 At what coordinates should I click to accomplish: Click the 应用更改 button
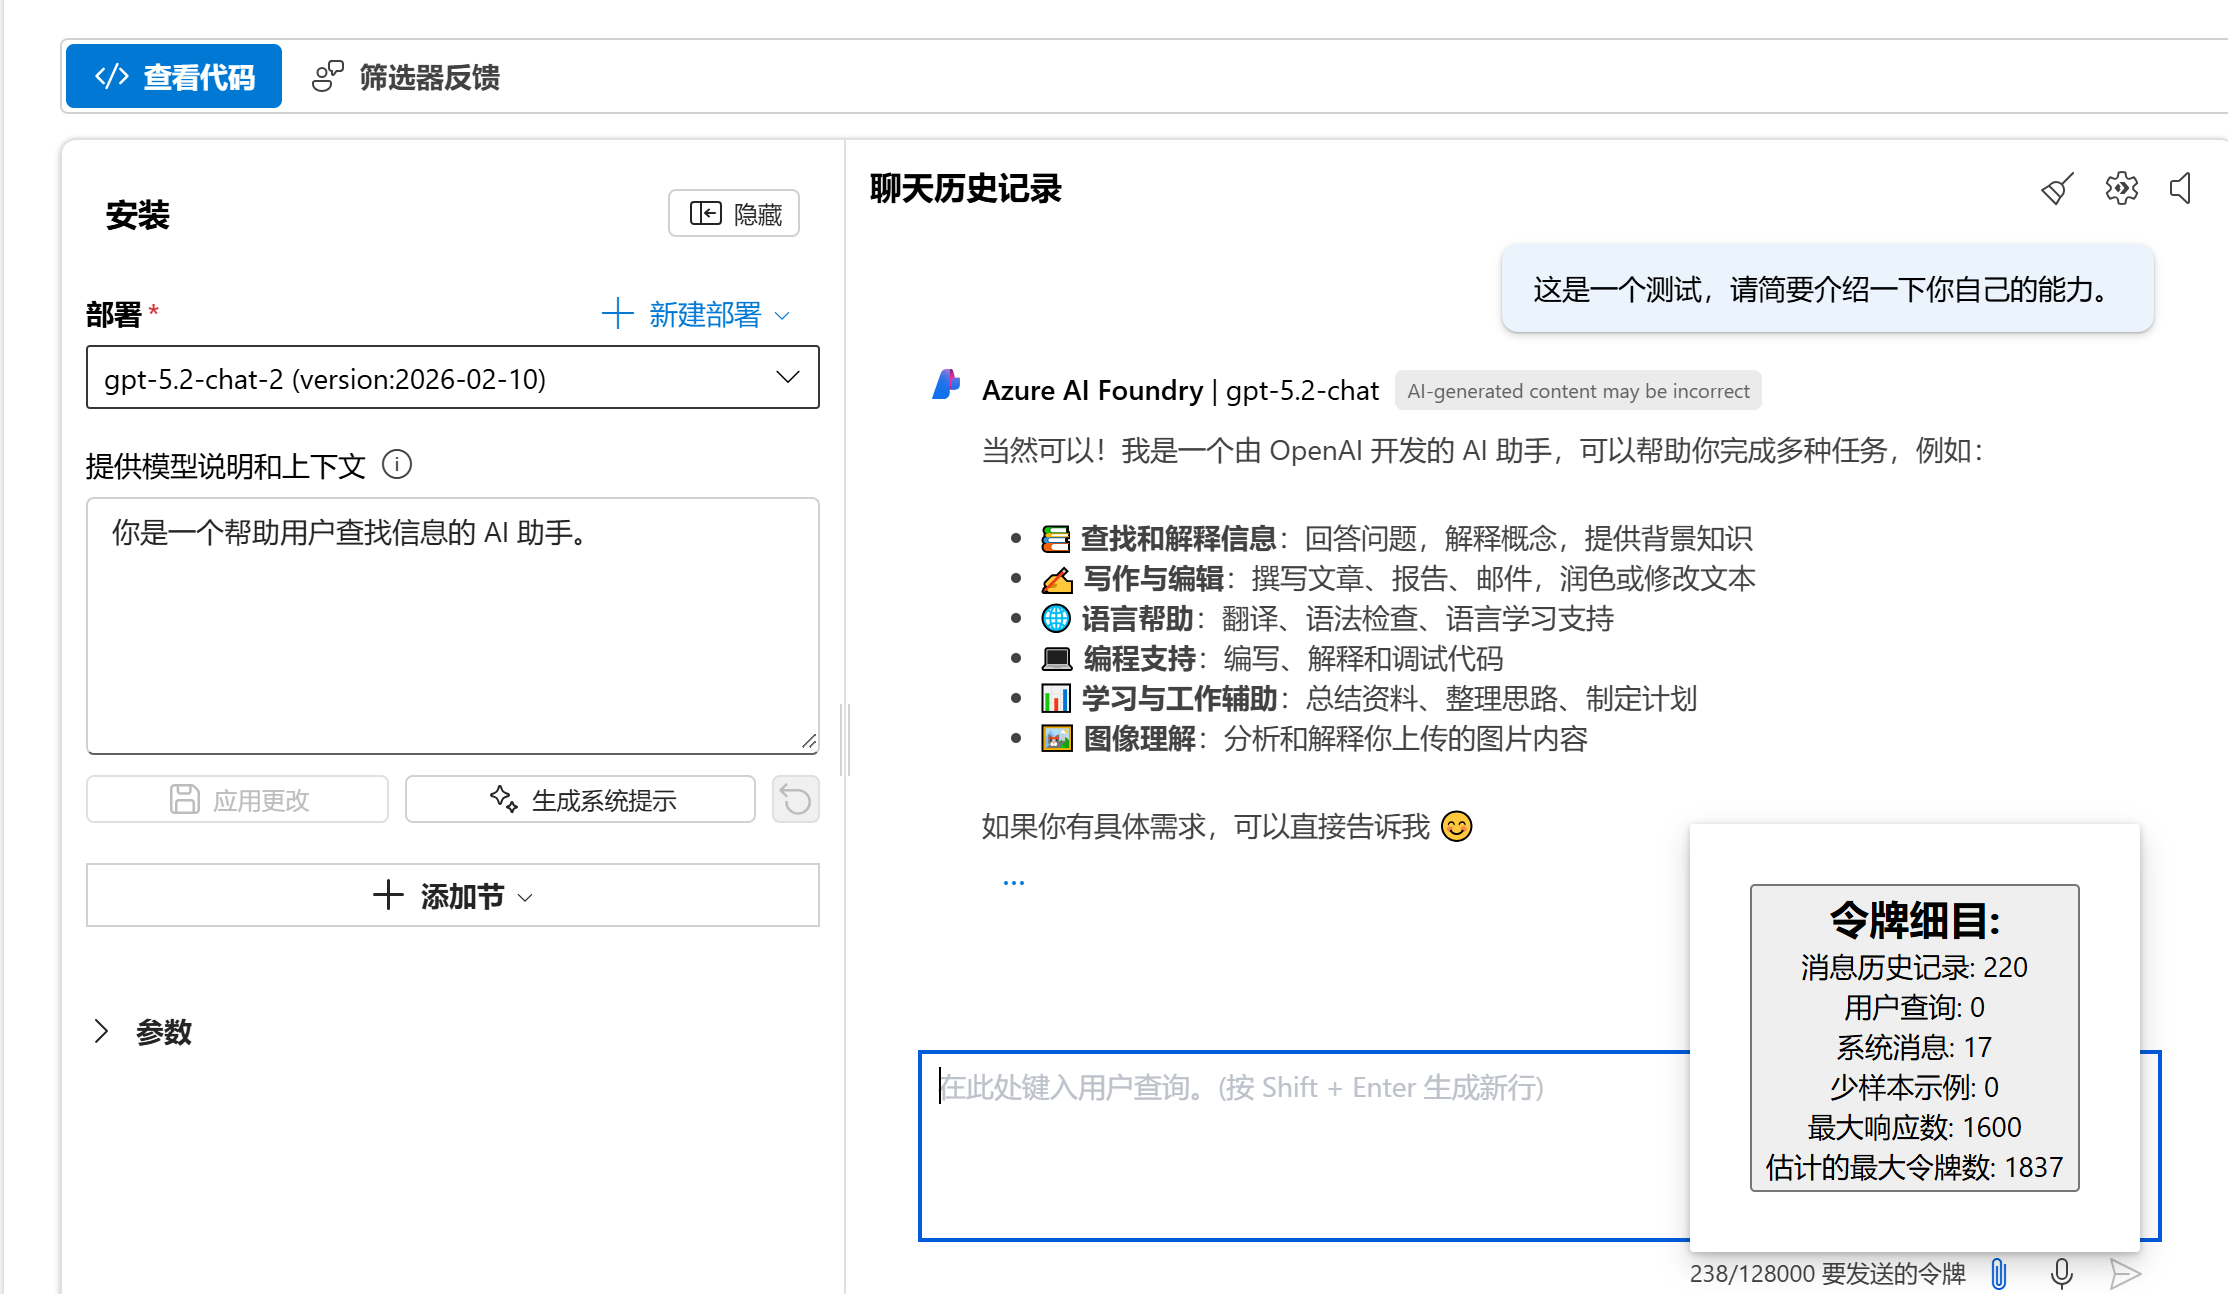coord(237,800)
